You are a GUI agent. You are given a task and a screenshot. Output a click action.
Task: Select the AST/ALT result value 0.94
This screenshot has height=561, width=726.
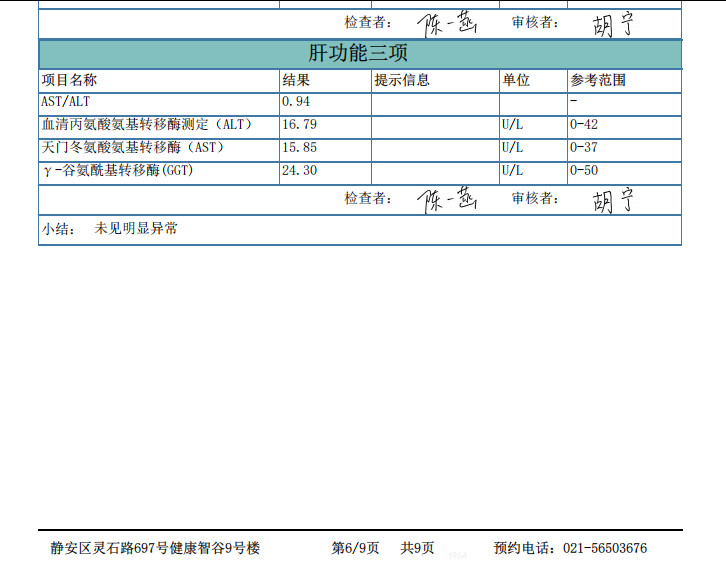(x=297, y=102)
